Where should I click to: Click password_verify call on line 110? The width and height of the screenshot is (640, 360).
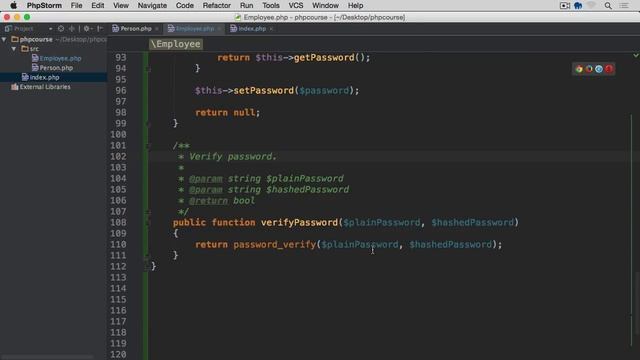click(275, 244)
